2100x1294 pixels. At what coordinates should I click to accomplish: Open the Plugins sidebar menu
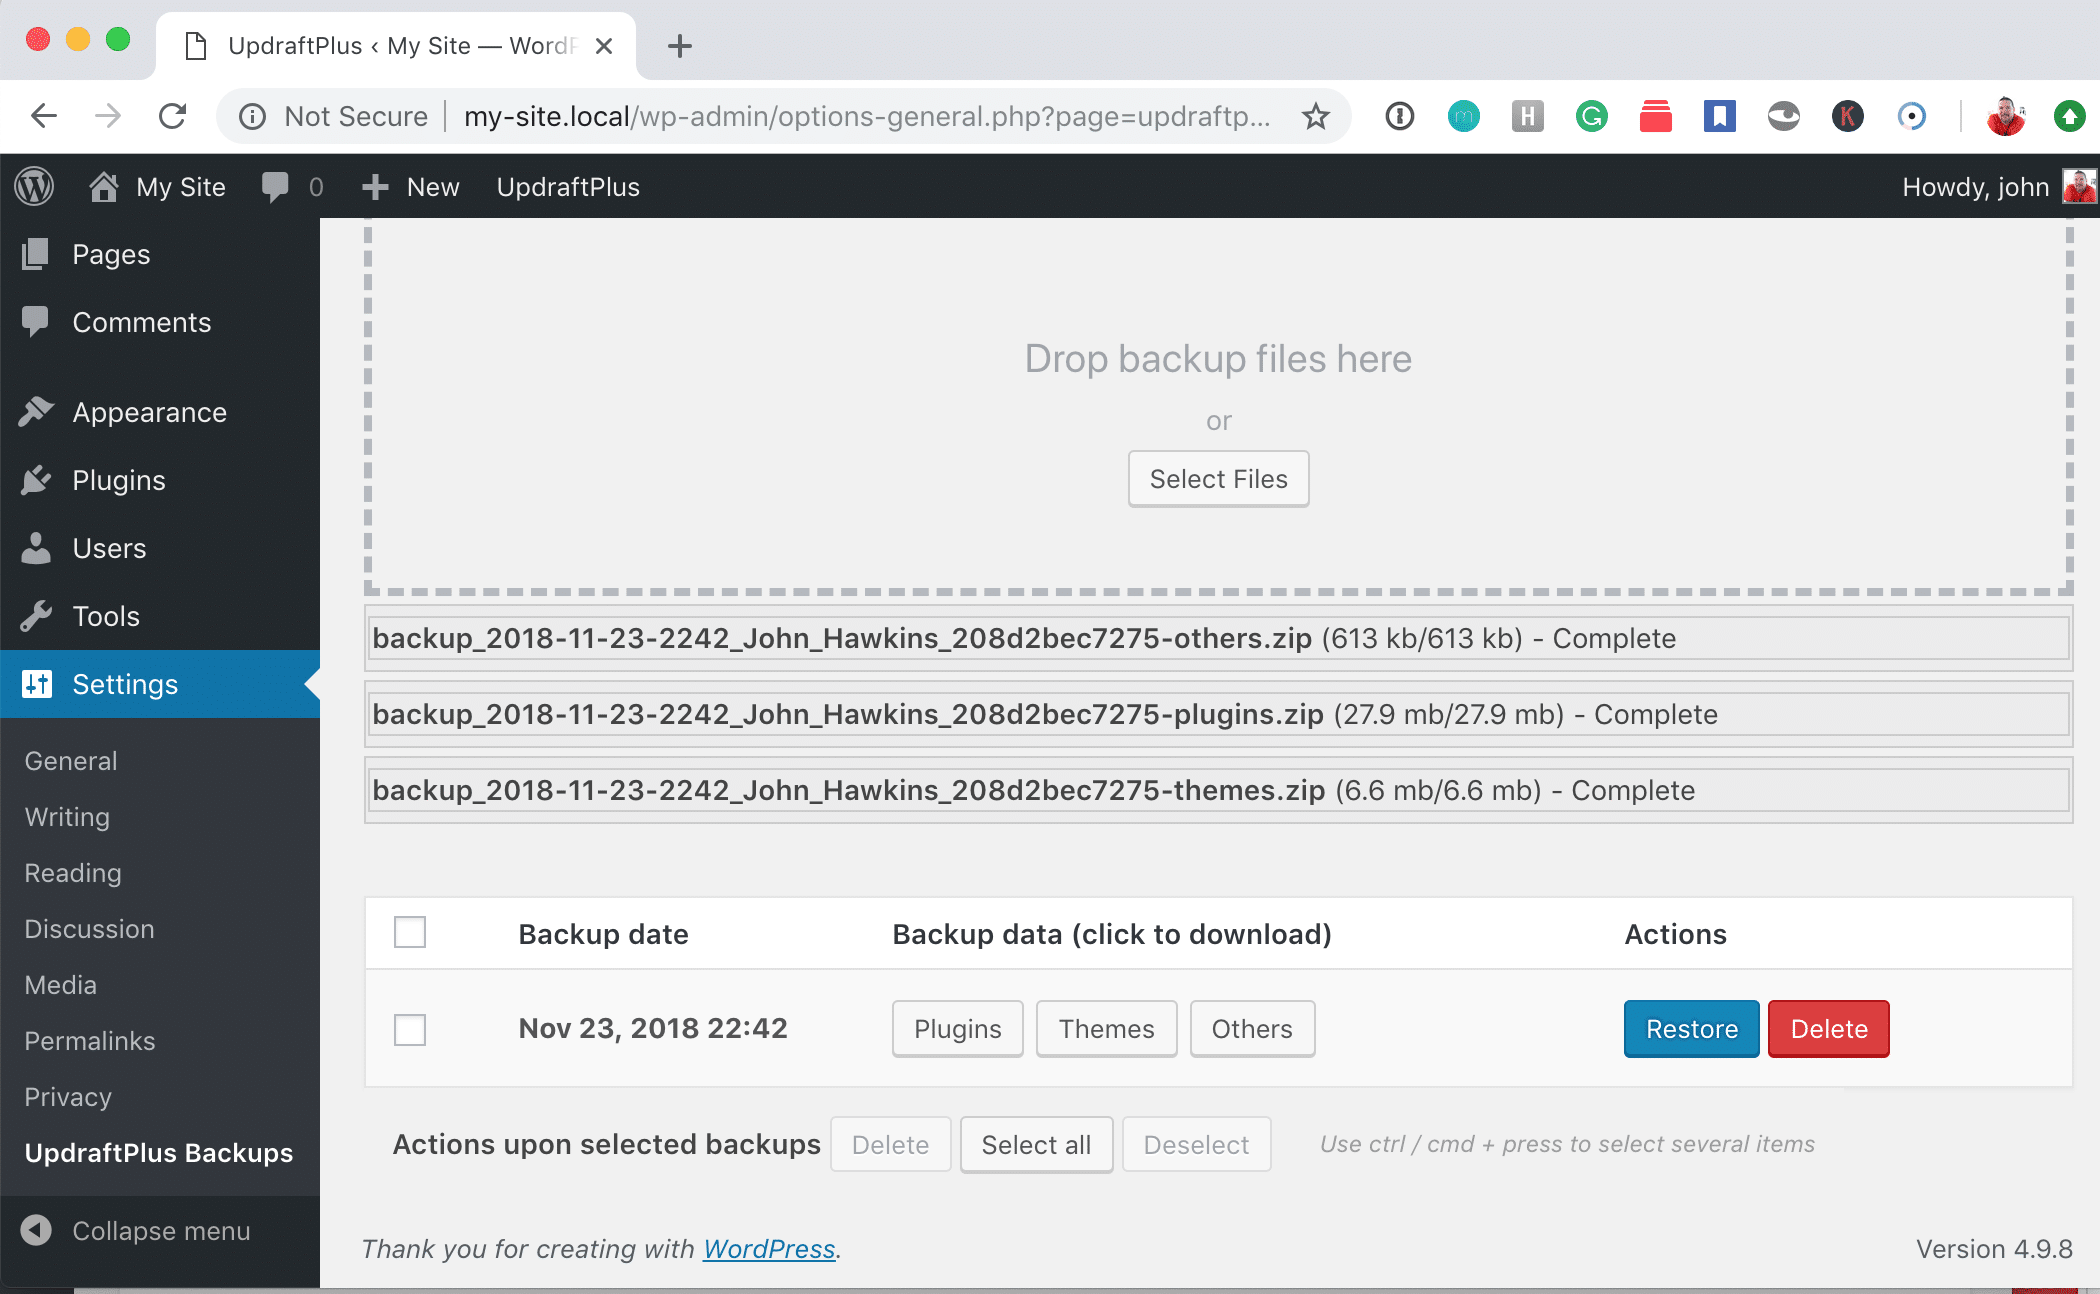tap(118, 480)
